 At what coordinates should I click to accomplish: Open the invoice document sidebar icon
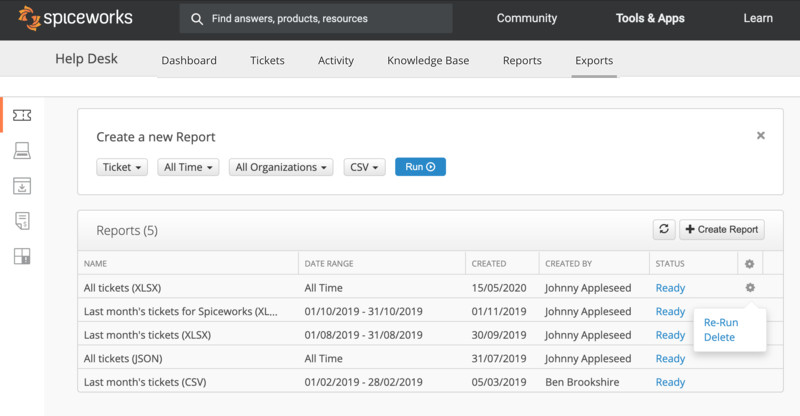22,221
